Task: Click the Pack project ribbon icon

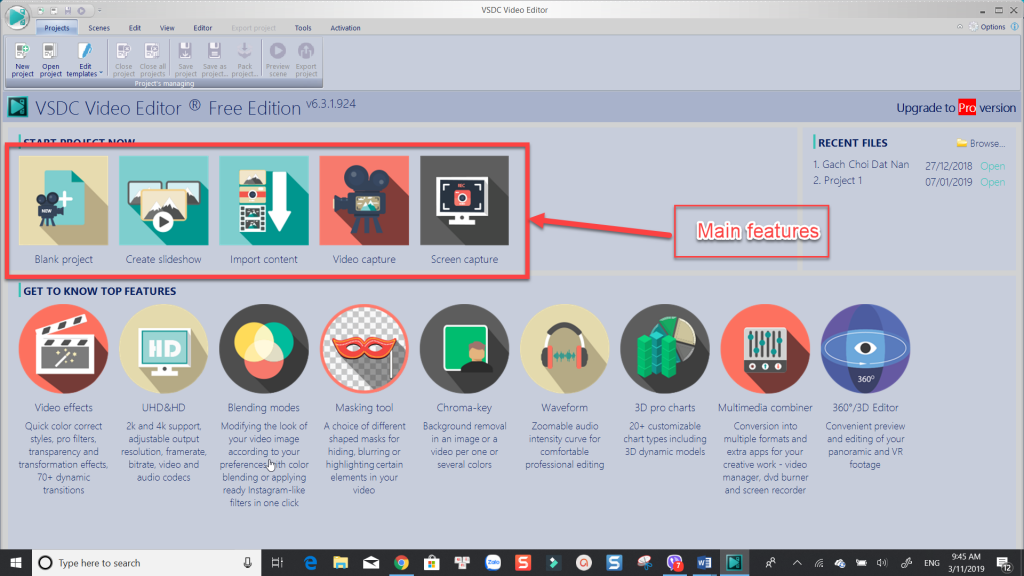Action: pyautogui.click(x=244, y=60)
